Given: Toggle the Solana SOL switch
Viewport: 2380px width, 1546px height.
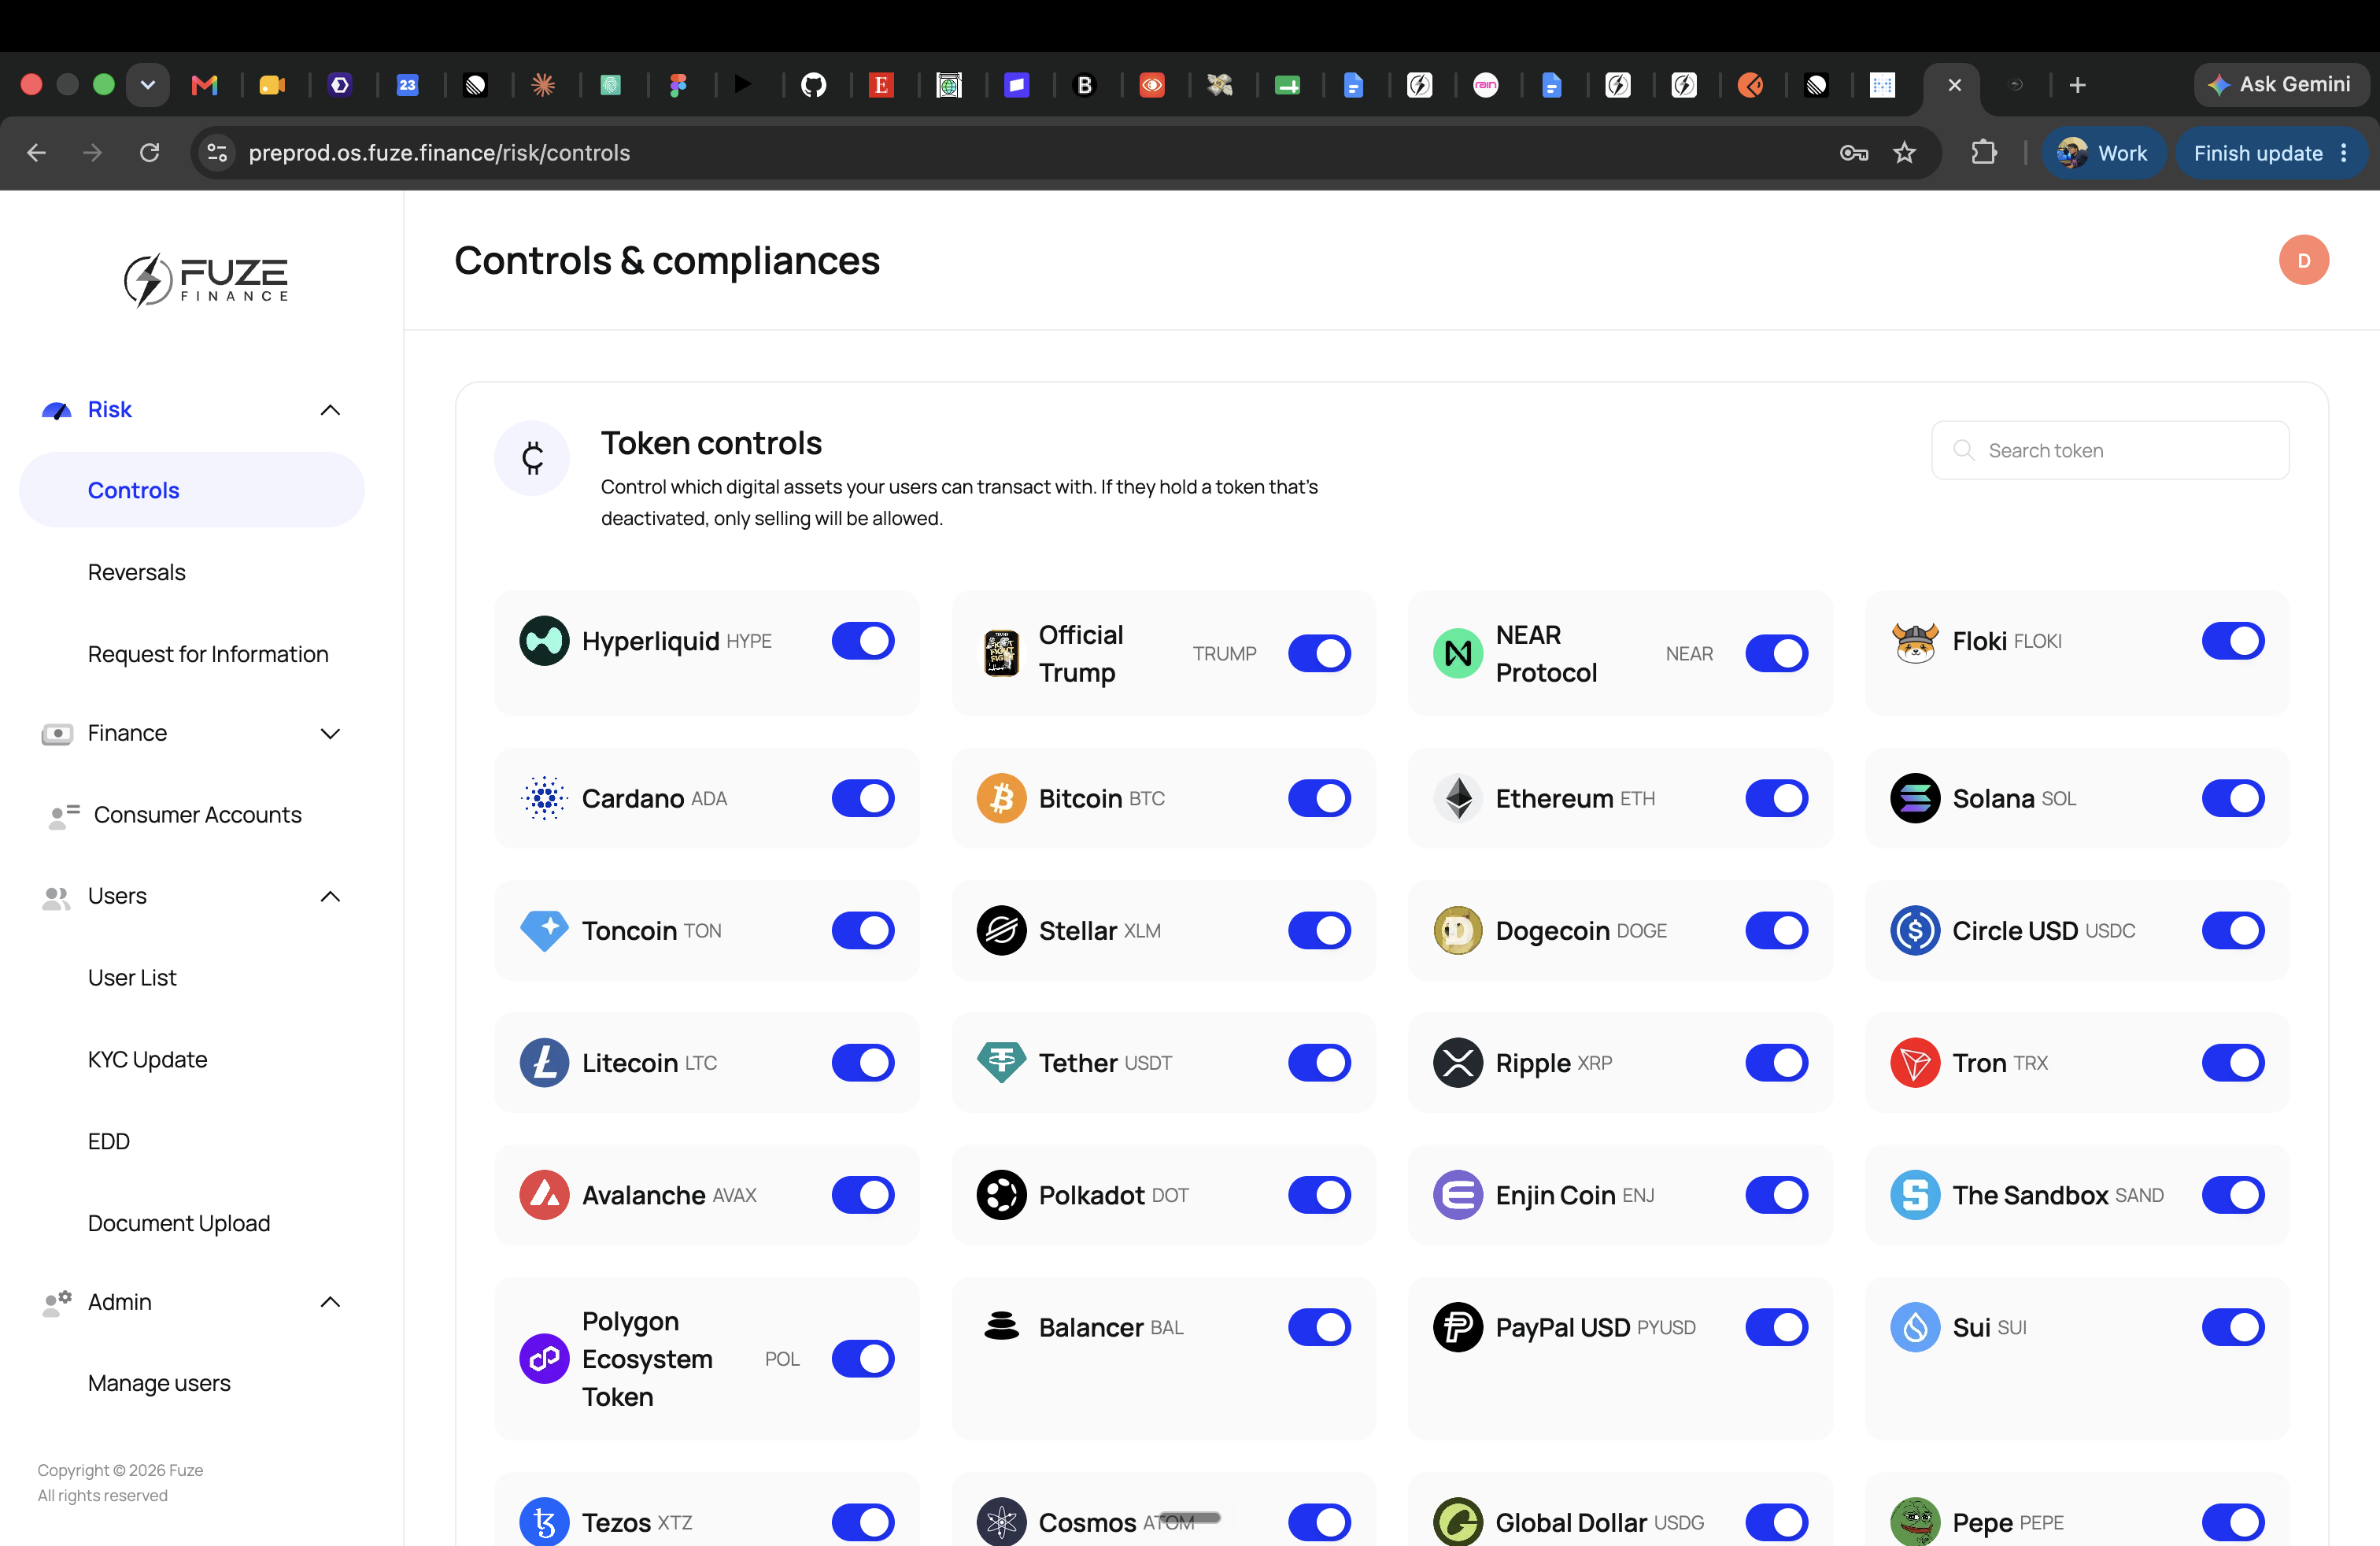Looking at the screenshot, I should (x=2233, y=798).
